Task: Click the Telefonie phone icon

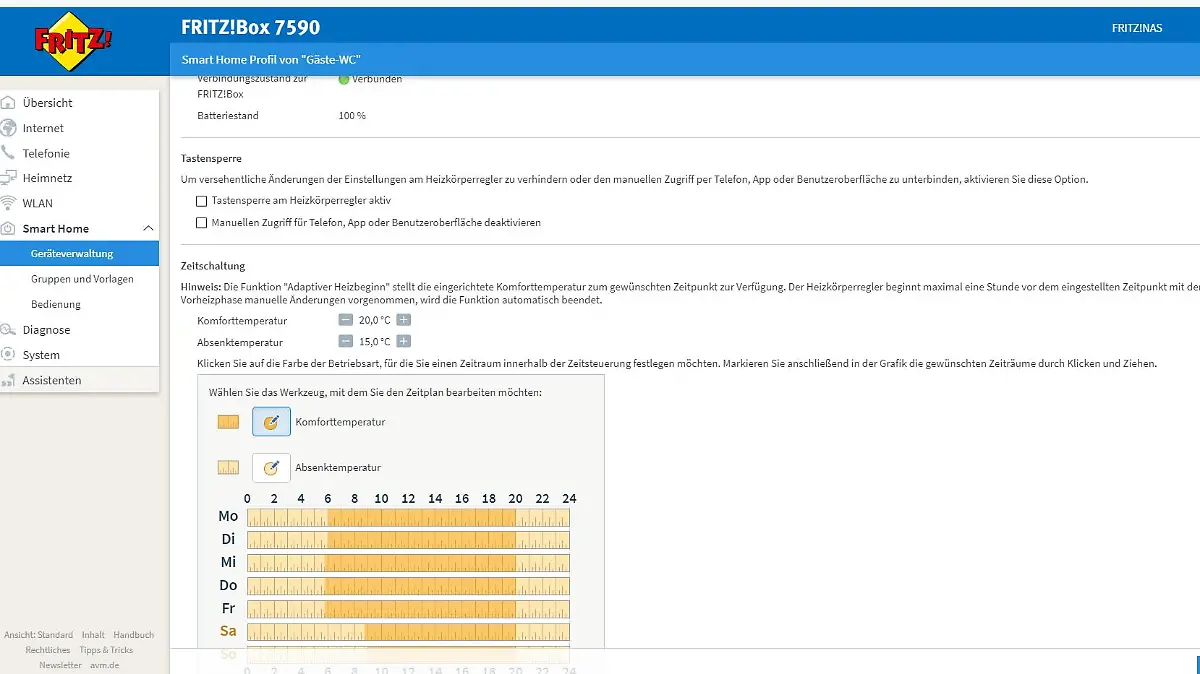Action: point(9,153)
